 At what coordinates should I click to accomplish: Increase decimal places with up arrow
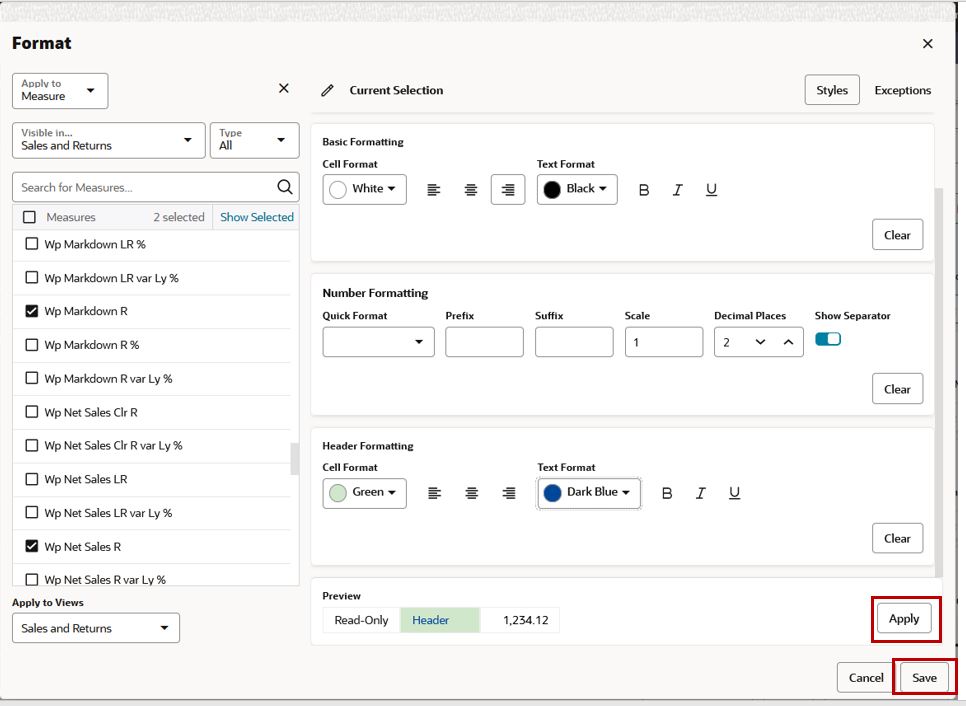point(788,342)
